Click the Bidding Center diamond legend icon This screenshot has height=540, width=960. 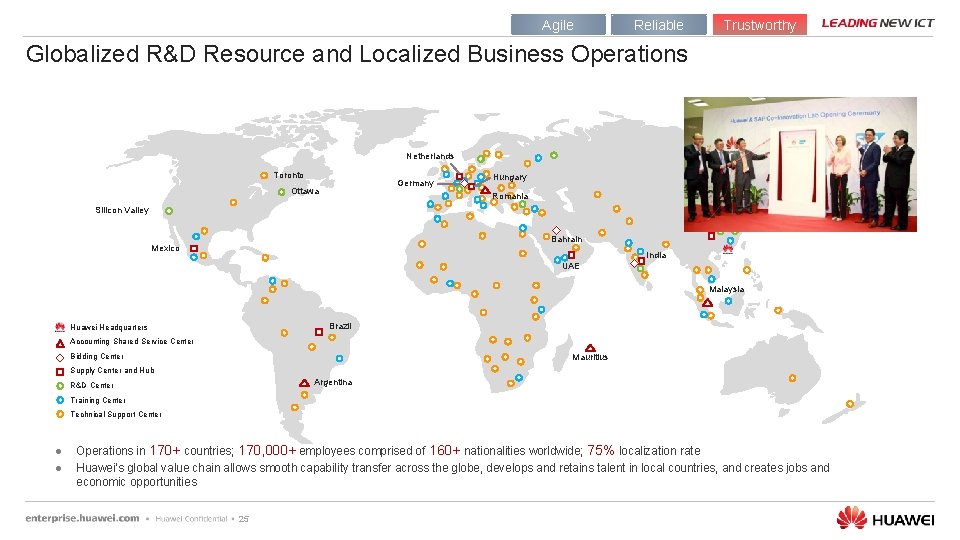(x=60, y=357)
